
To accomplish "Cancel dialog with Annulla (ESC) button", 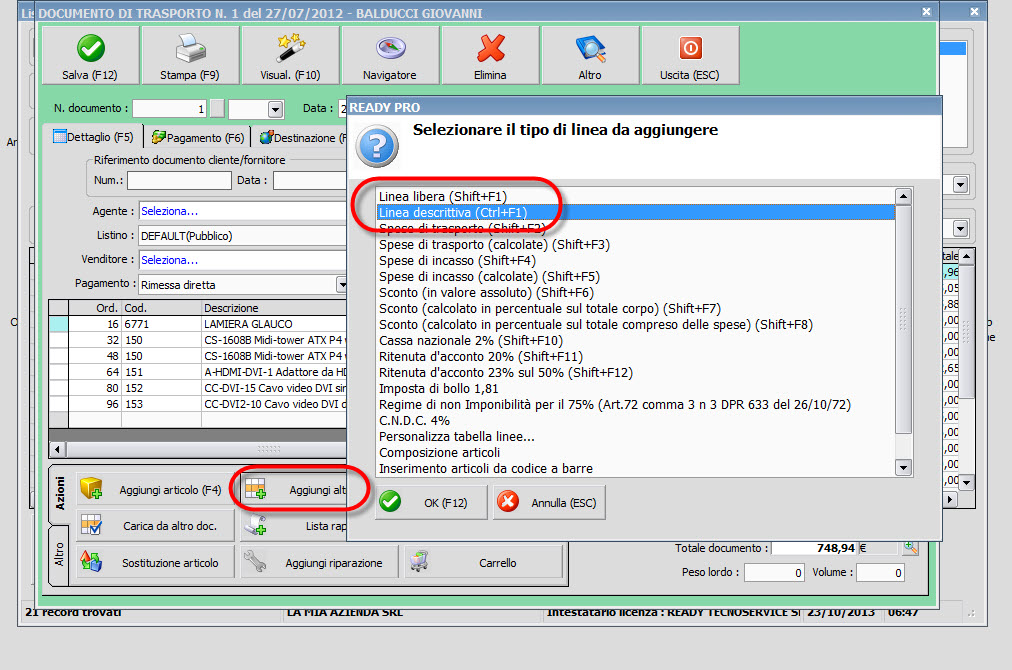I will coord(549,502).
